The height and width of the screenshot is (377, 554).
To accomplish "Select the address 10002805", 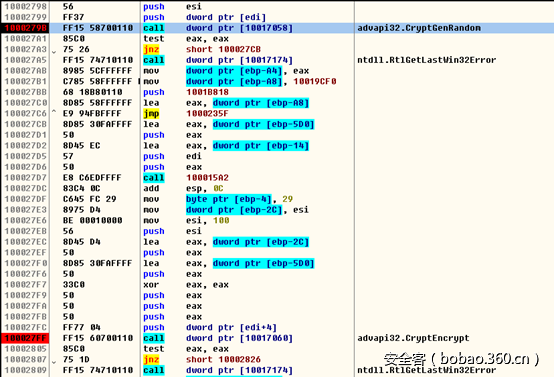I will coord(25,349).
